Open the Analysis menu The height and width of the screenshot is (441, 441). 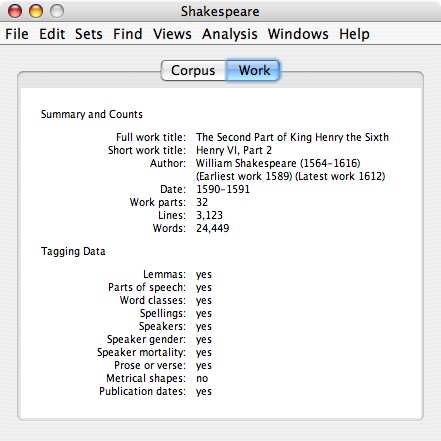(230, 34)
